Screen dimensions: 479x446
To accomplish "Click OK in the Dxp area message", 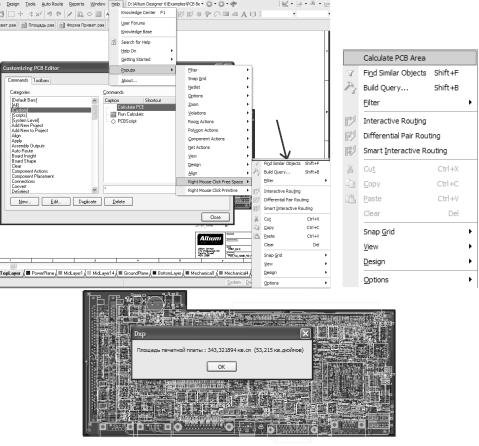I will click(222, 367).
